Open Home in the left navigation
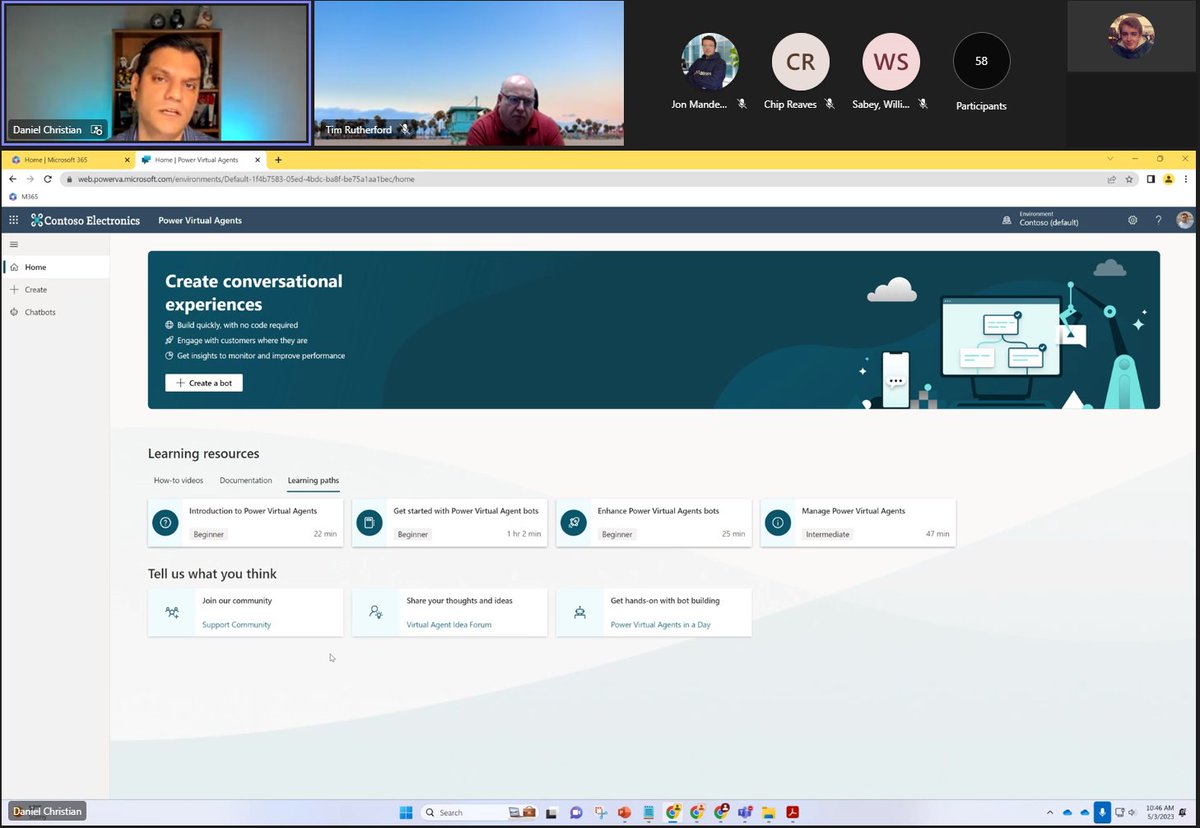 click(55, 267)
